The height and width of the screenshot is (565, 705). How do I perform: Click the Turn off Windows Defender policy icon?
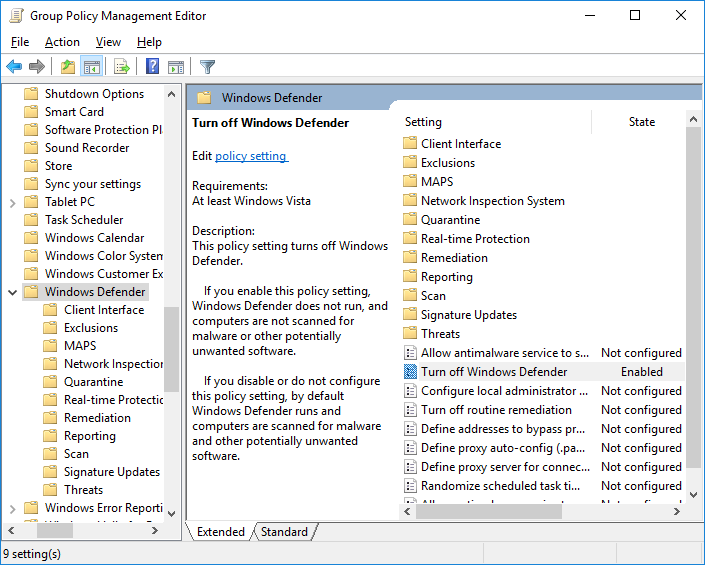coord(410,372)
